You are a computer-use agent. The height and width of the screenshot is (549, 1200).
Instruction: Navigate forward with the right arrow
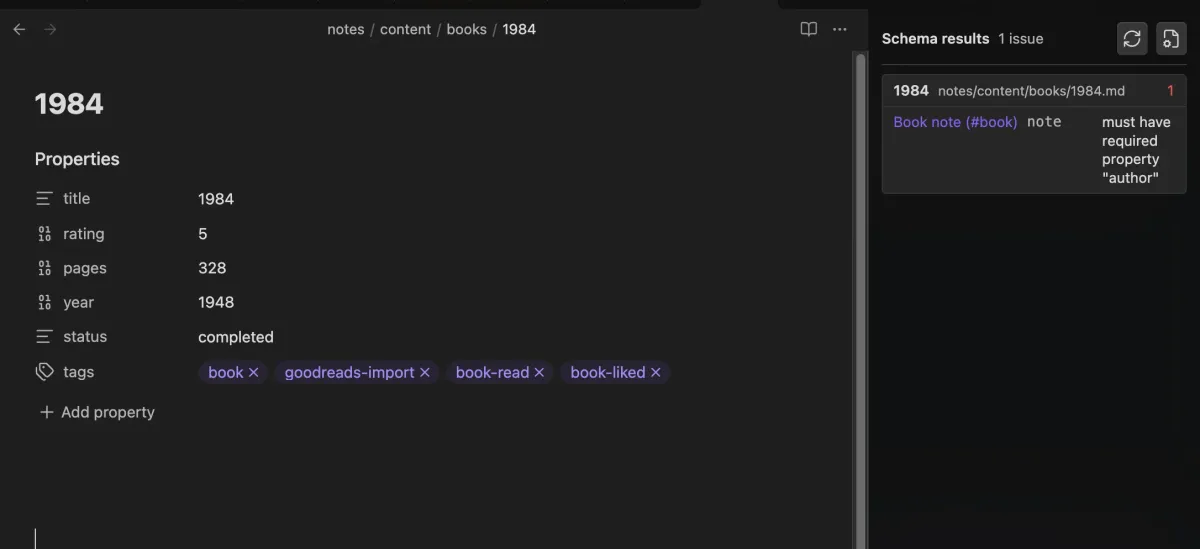[50, 29]
